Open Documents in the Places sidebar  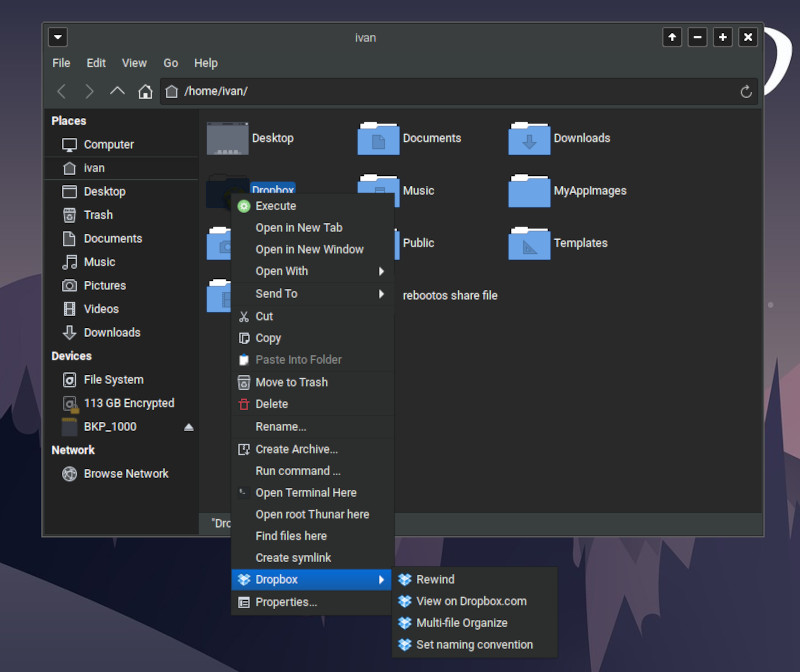coord(121,238)
